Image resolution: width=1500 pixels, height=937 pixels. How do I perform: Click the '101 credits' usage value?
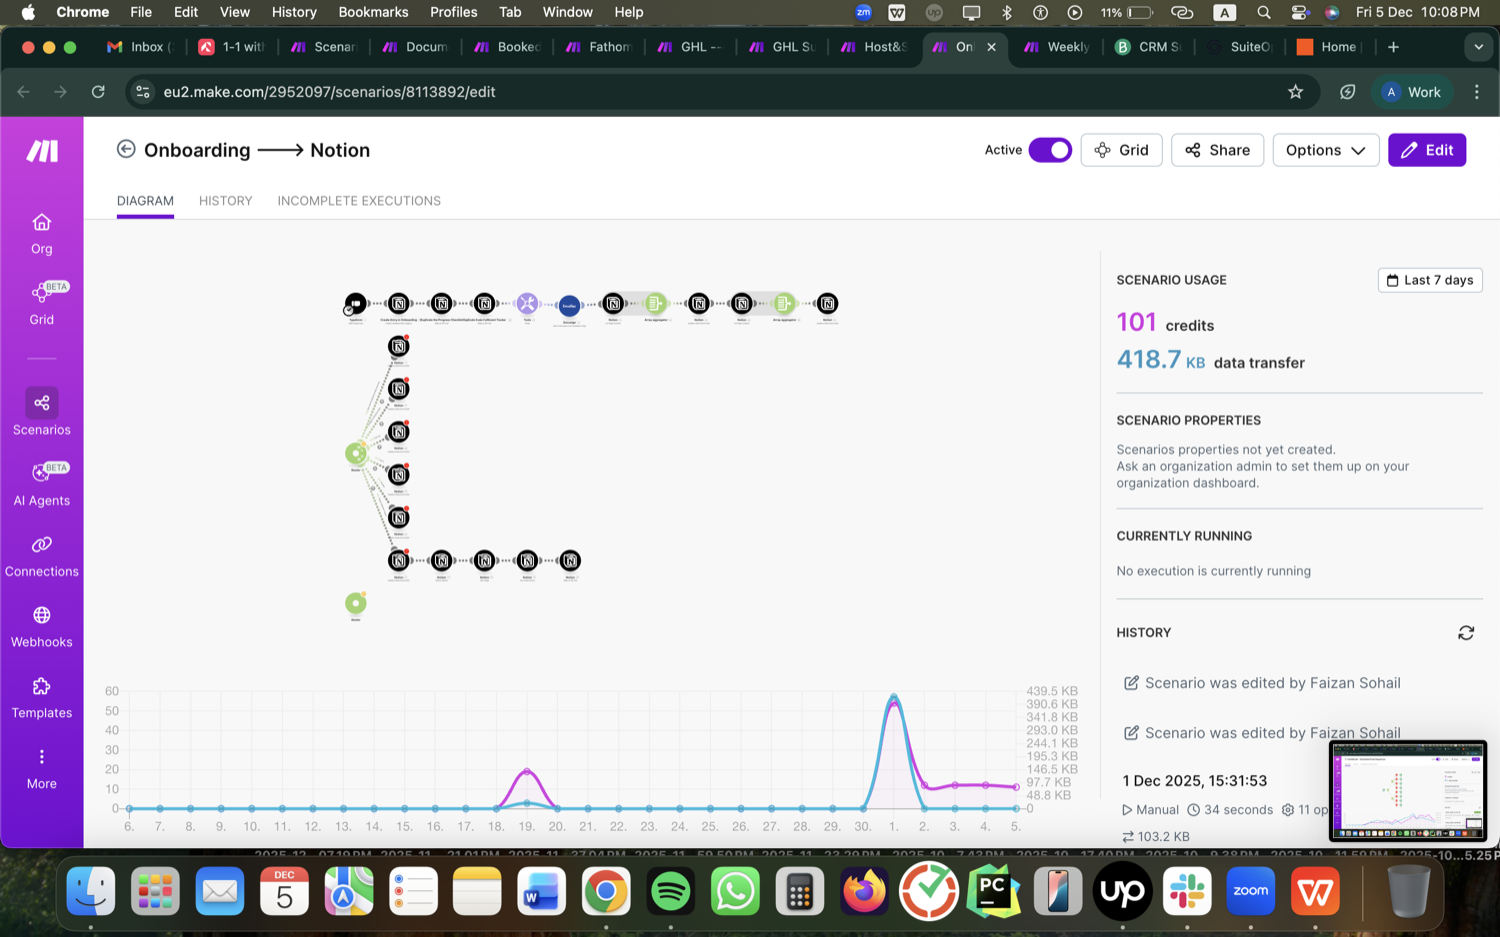click(x=1165, y=323)
